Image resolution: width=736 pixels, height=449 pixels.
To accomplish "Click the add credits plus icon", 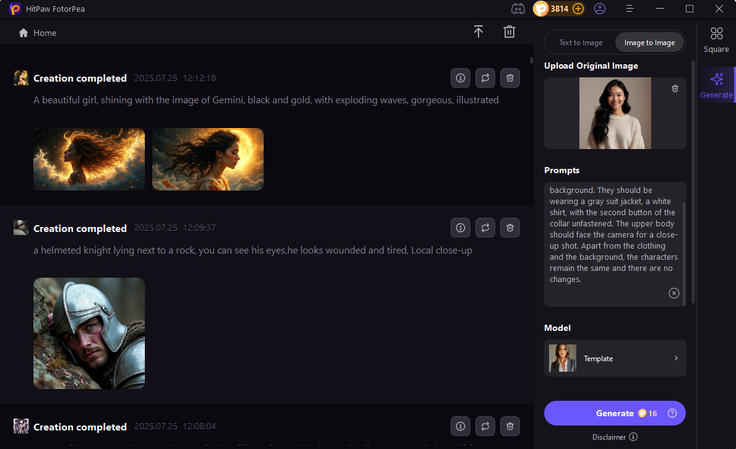I will click(x=579, y=9).
